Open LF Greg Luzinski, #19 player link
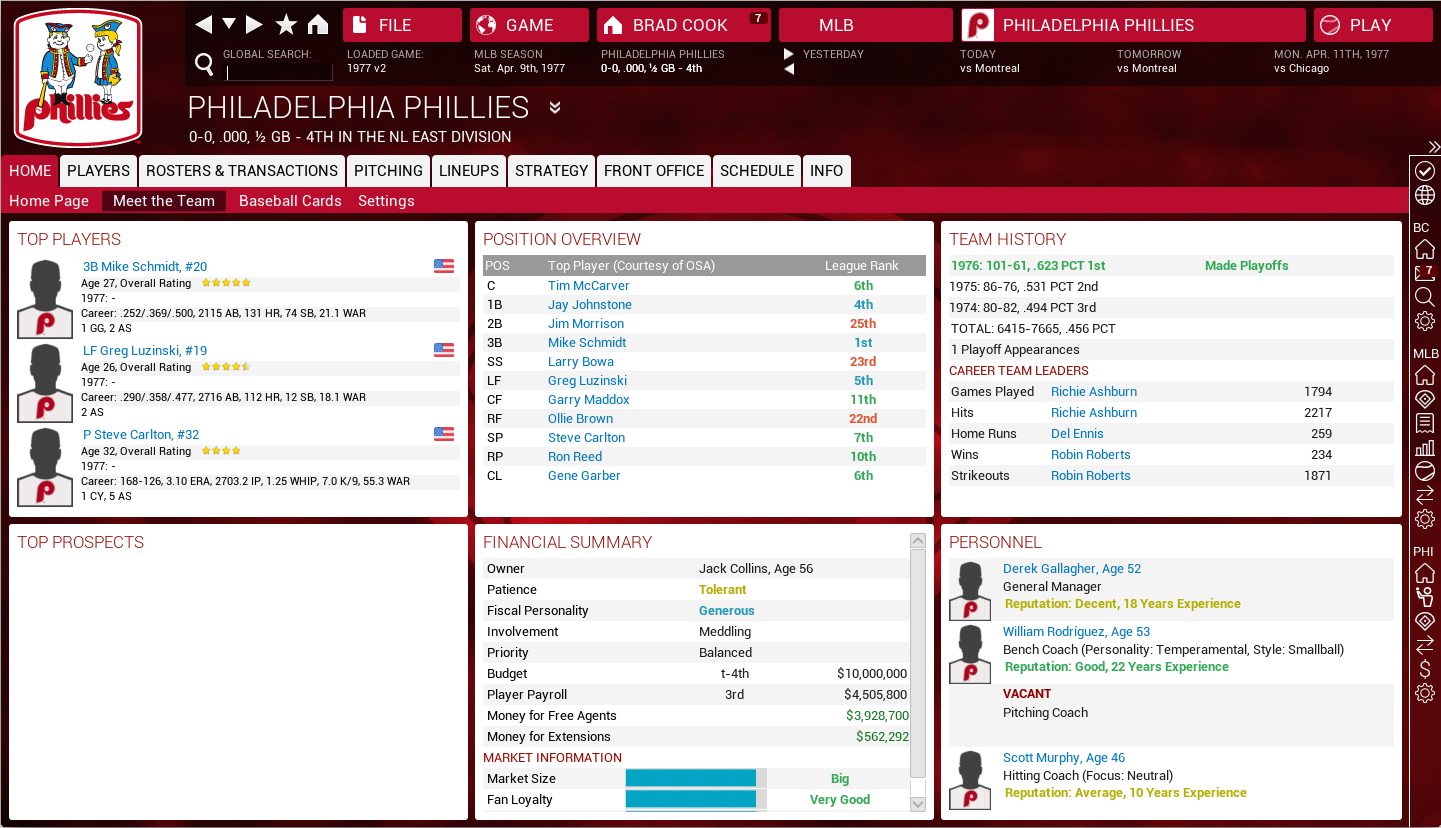Screen dimensions: 1441x828 (145, 351)
